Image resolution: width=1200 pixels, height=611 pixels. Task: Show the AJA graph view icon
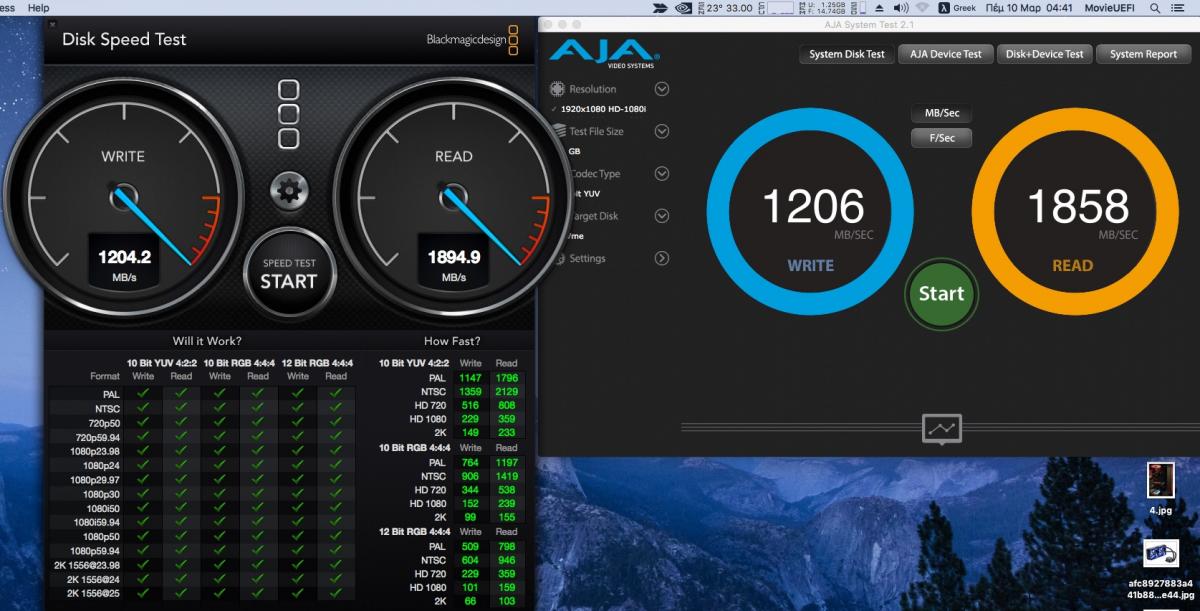pos(942,428)
